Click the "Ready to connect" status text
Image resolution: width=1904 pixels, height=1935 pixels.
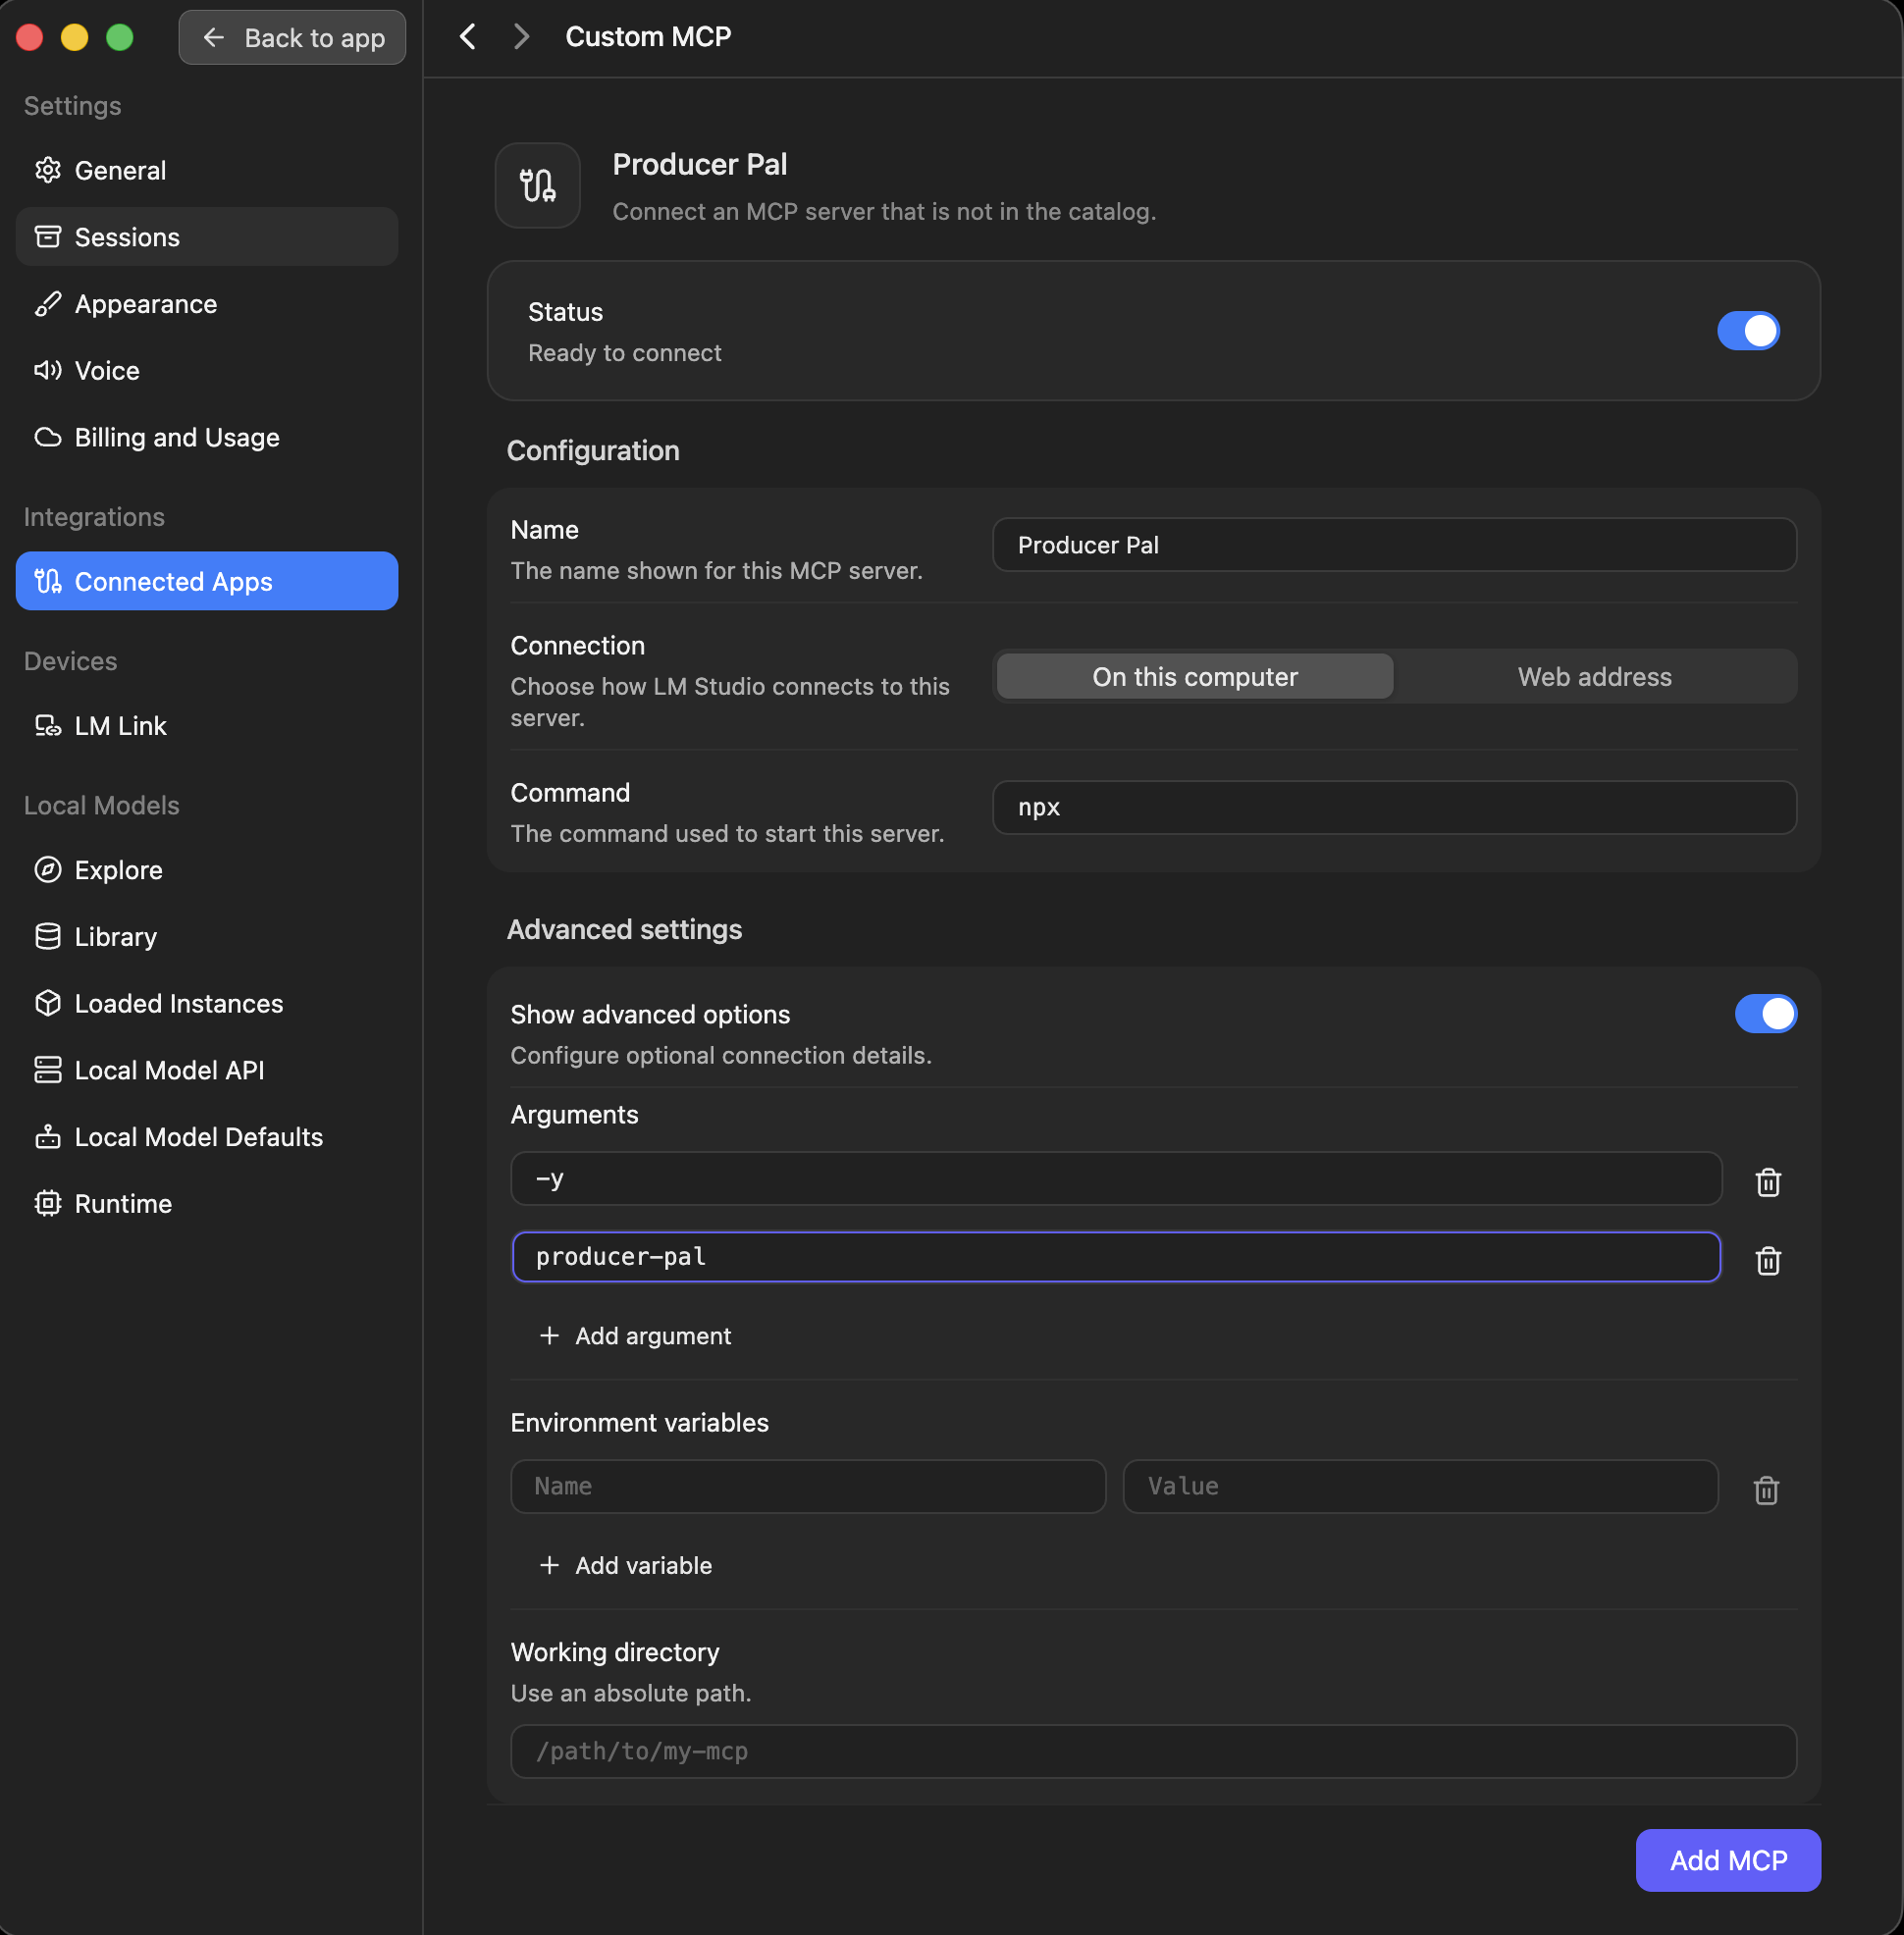(624, 353)
